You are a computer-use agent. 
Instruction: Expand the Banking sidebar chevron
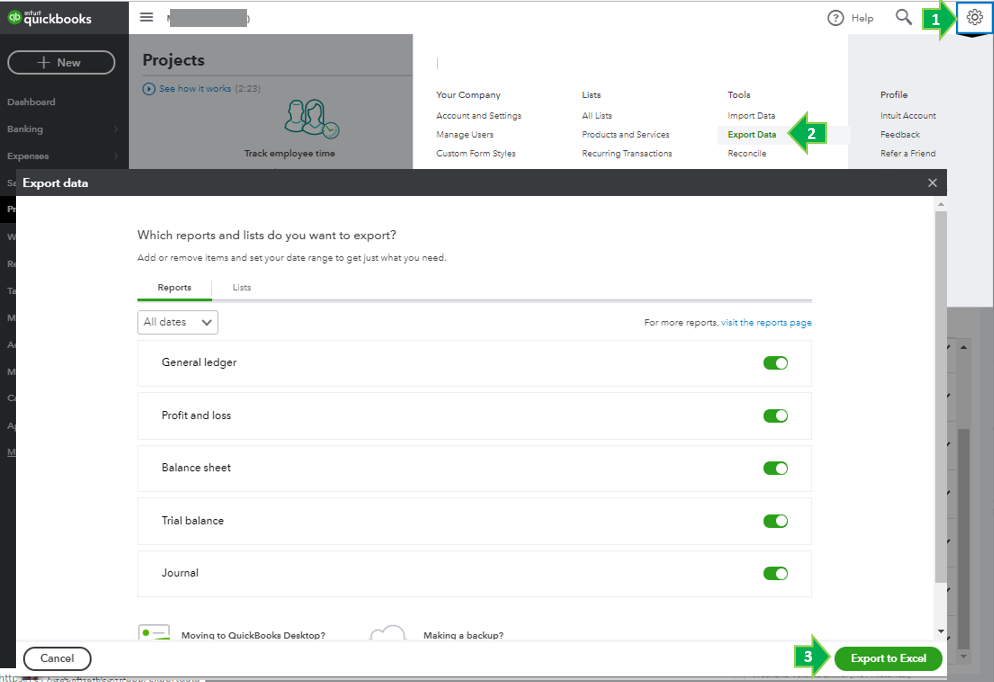116,129
